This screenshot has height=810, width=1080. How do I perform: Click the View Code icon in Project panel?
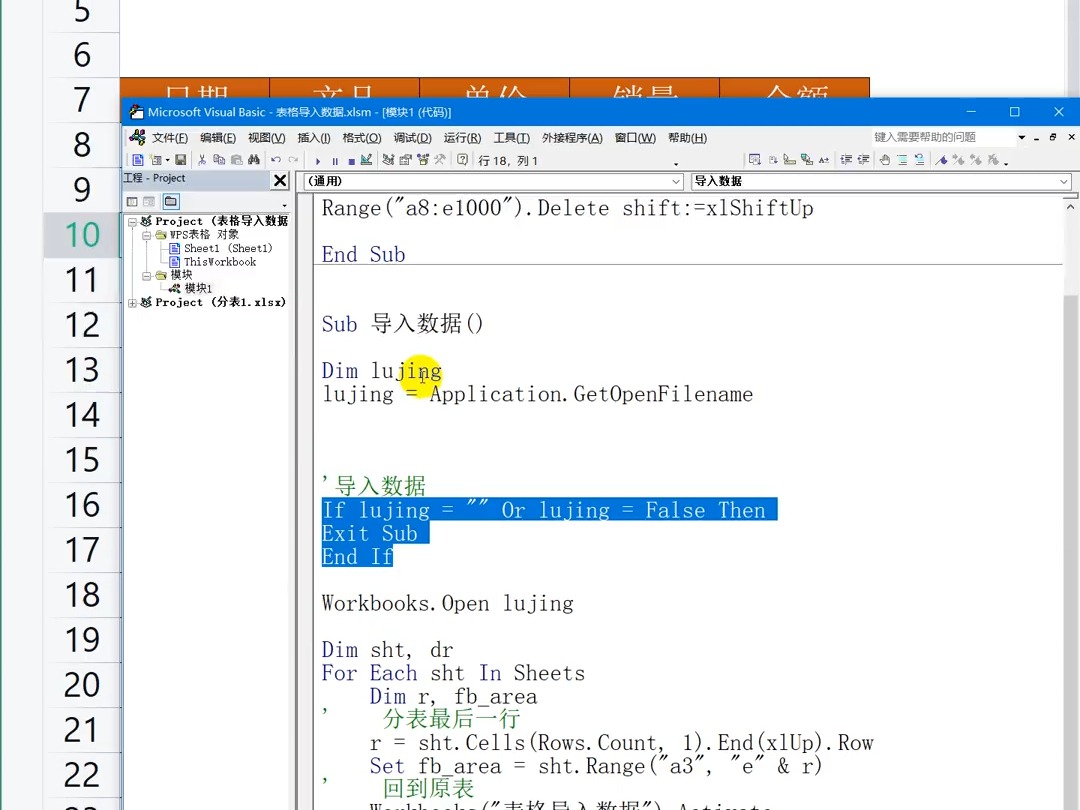click(x=132, y=202)
